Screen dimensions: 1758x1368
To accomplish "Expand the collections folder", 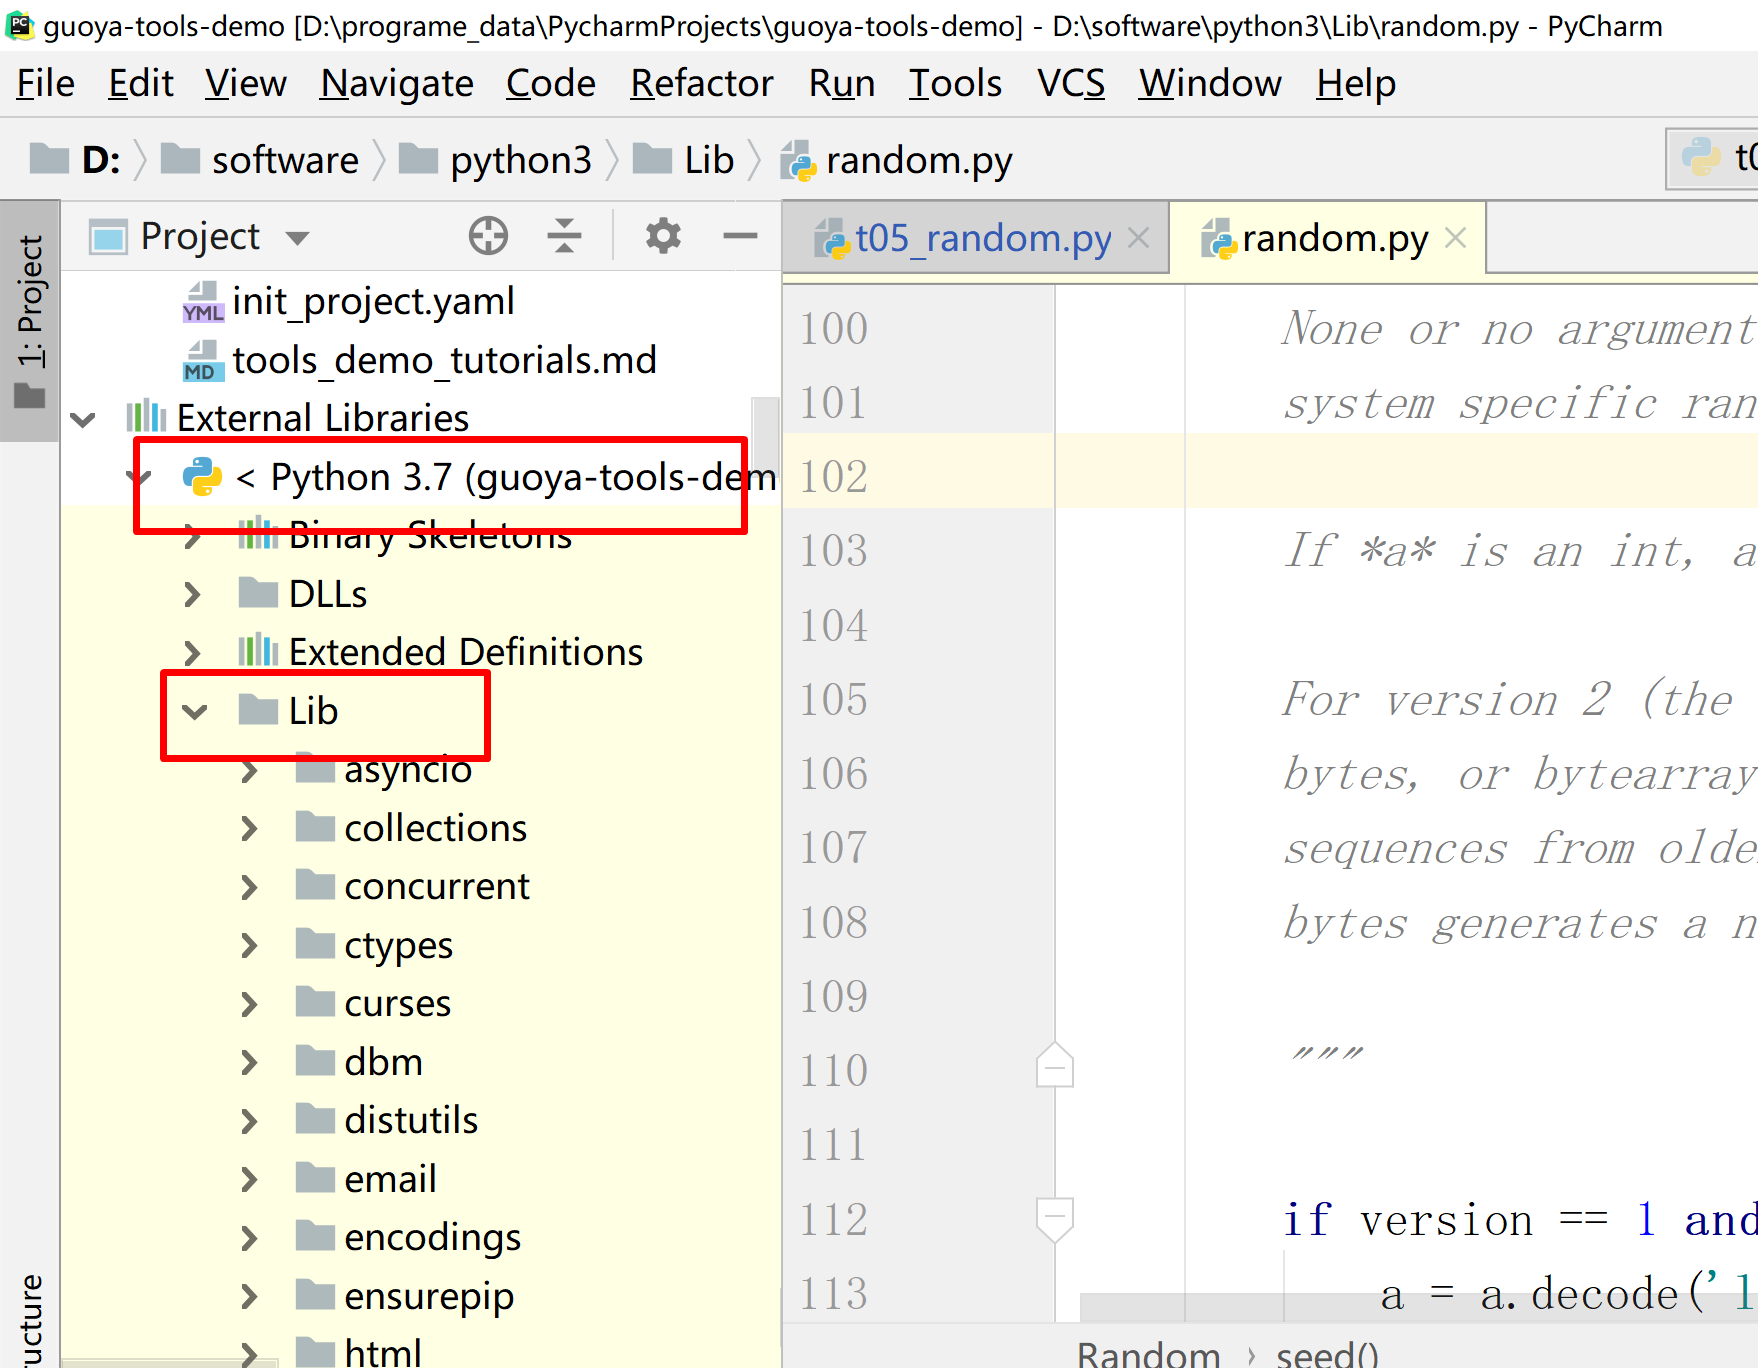I will (x=250, y=828).
